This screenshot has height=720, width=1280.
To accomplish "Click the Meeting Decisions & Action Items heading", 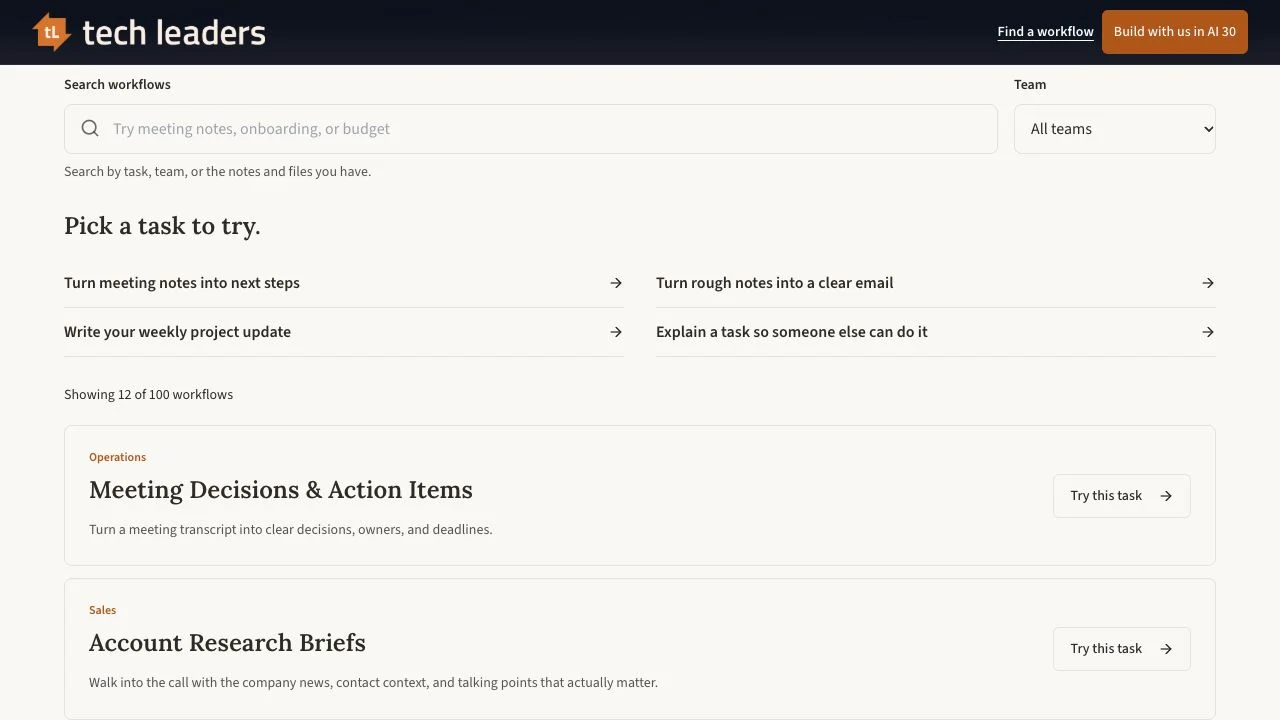I will 281,490.
